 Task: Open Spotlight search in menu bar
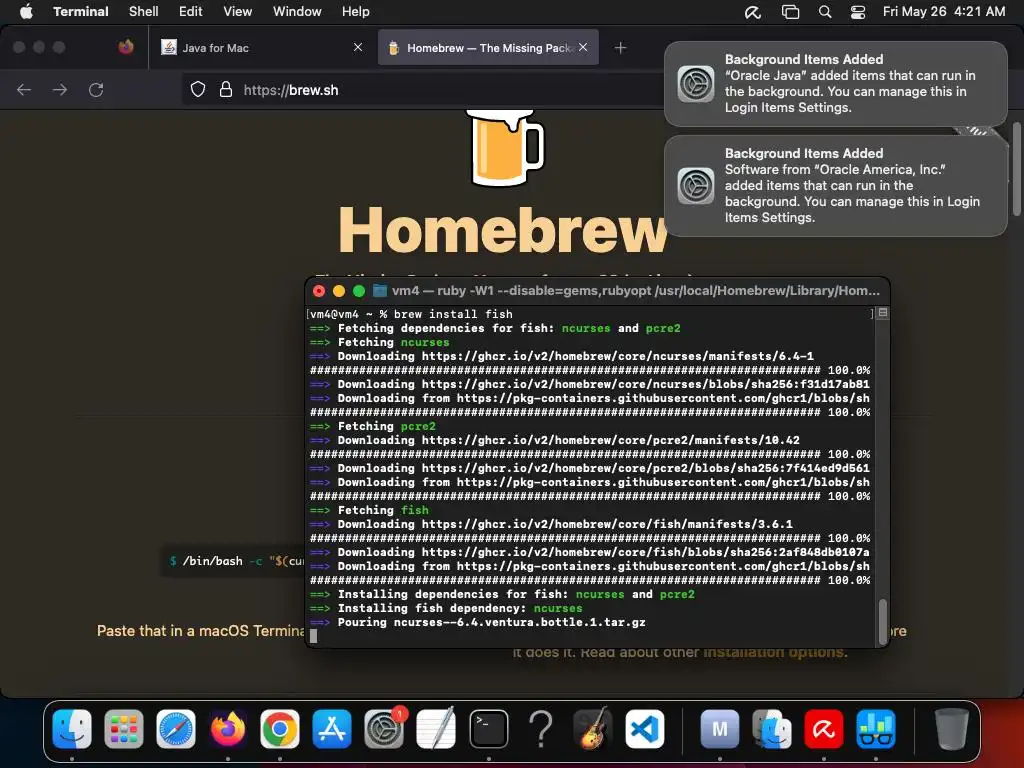coord(825,12)
